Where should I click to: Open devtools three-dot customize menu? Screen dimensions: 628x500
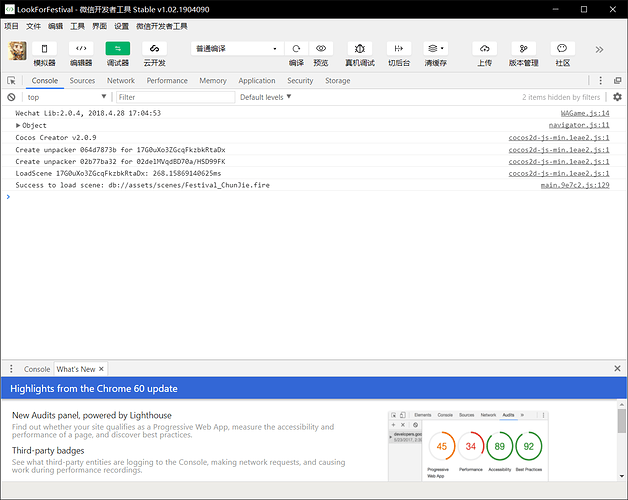600,81
